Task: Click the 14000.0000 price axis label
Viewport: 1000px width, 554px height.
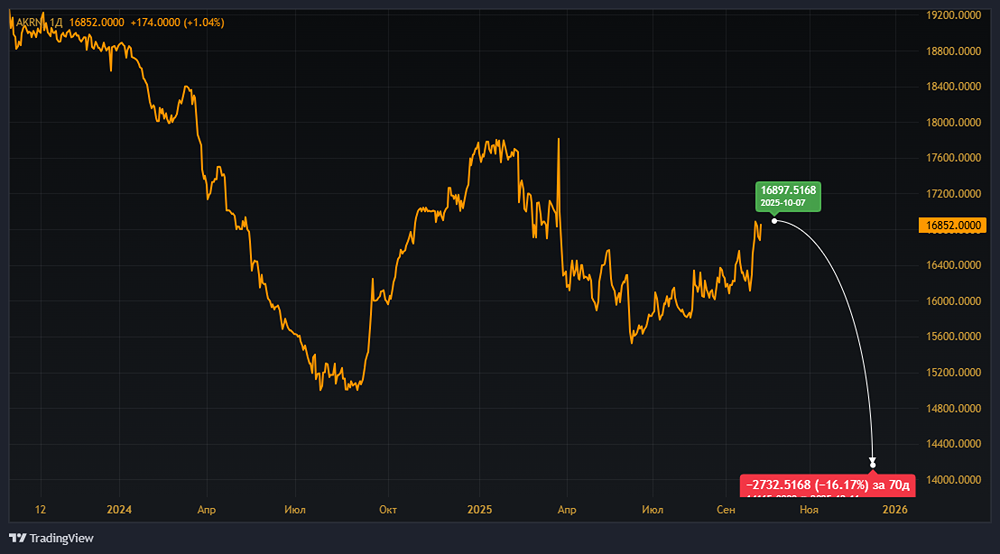Action: 953,479
